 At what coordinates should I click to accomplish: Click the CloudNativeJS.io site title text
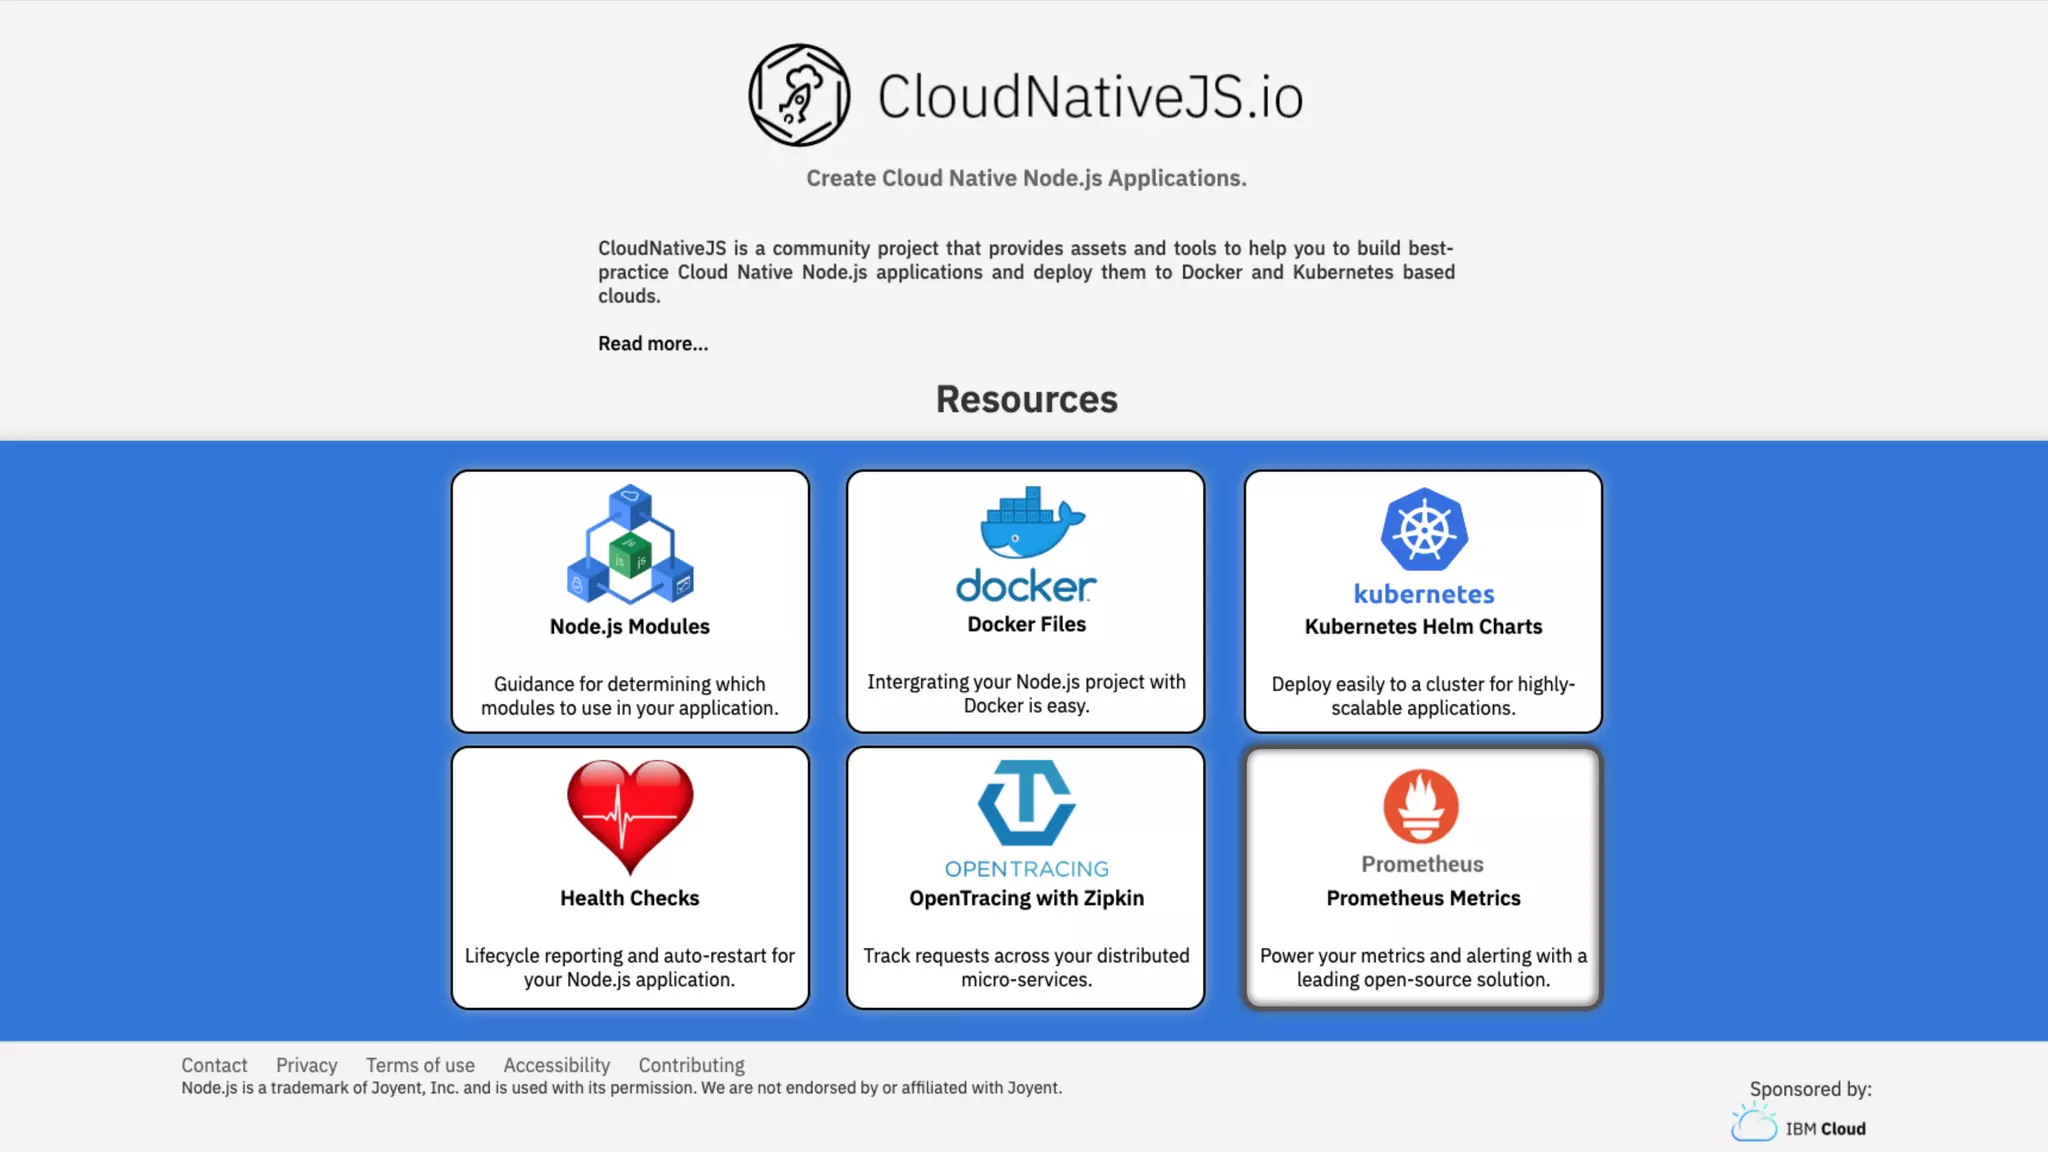point(1090,97)
